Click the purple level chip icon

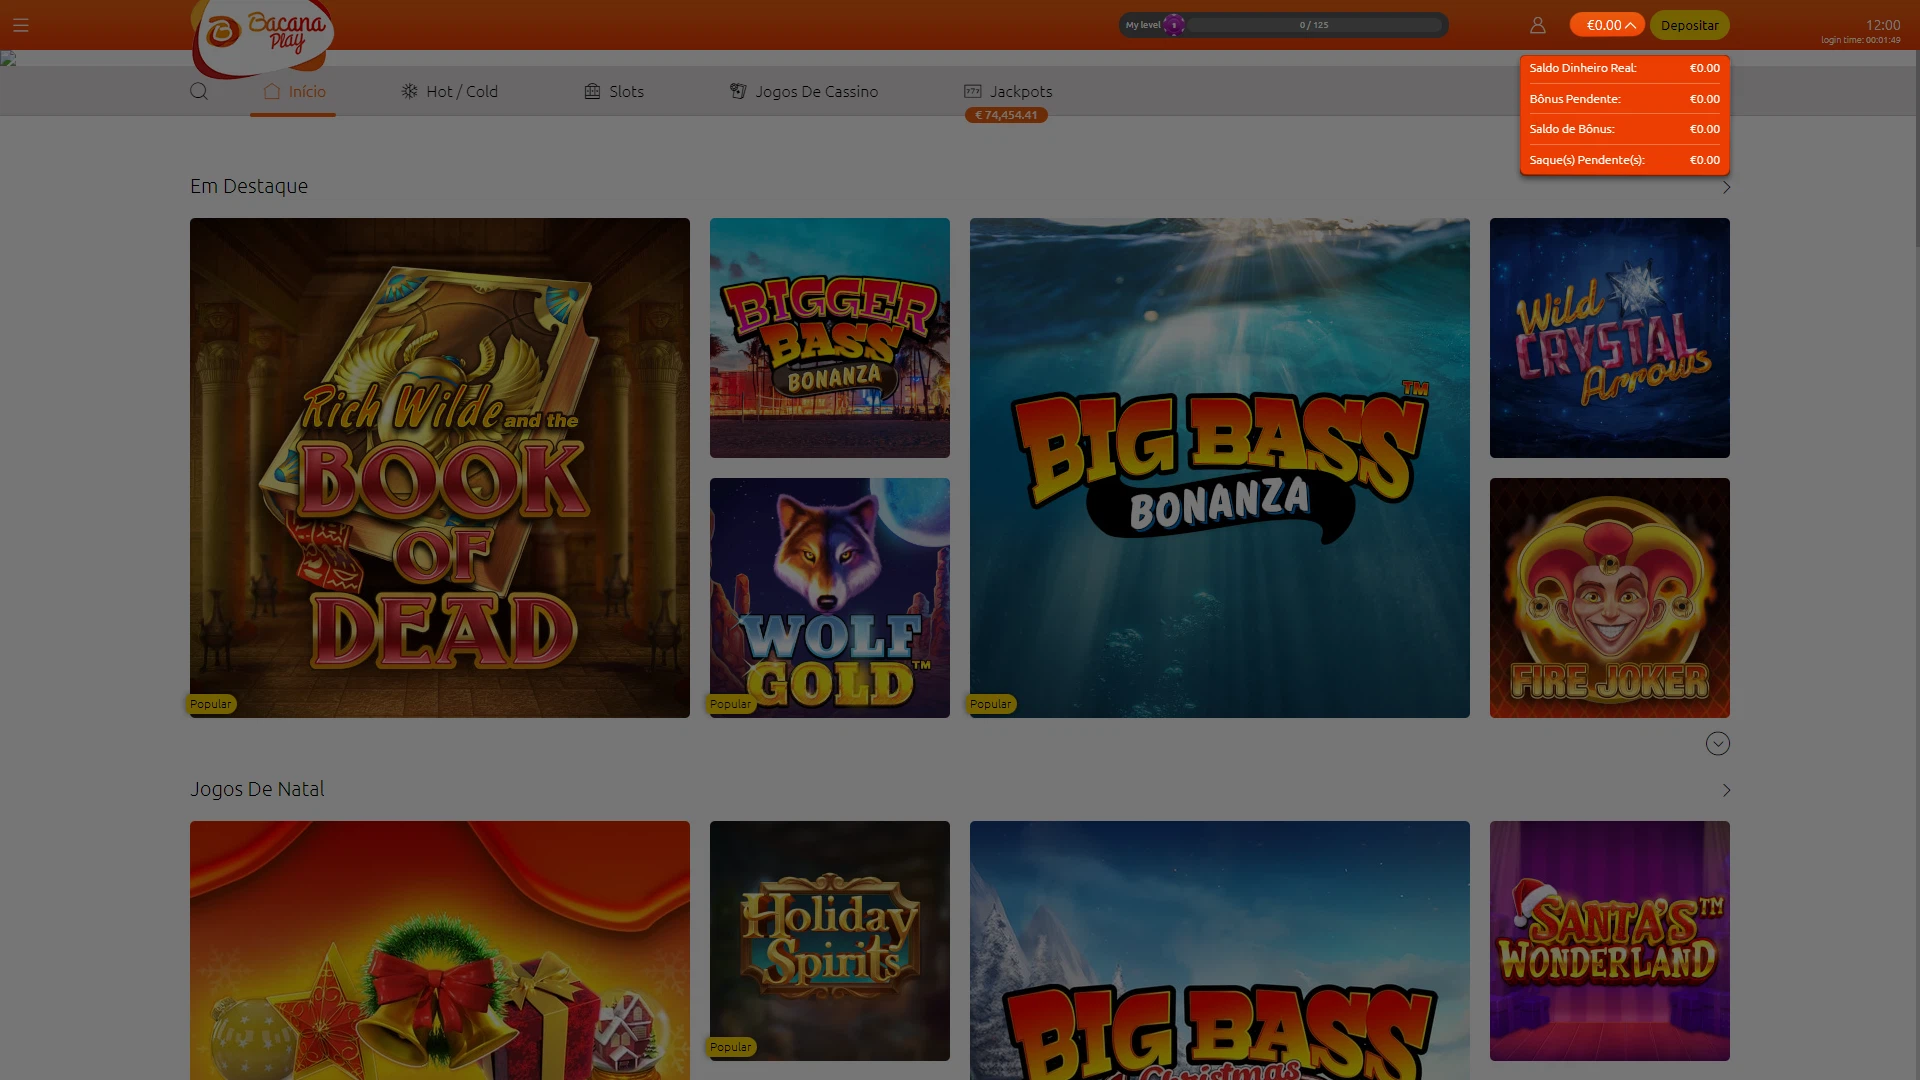coord(1174,25)
